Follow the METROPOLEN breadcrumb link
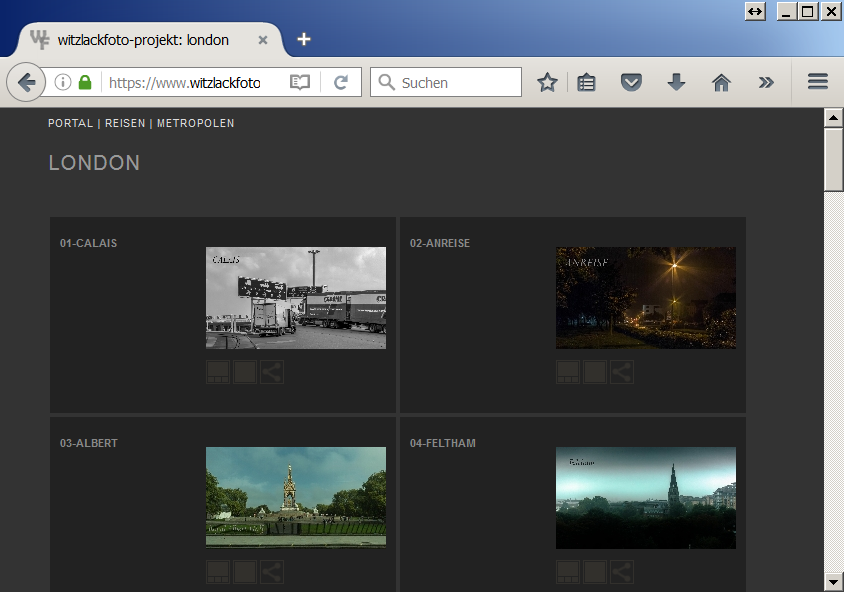The height and width of the screenshot is (592, 844). point(196,123)
